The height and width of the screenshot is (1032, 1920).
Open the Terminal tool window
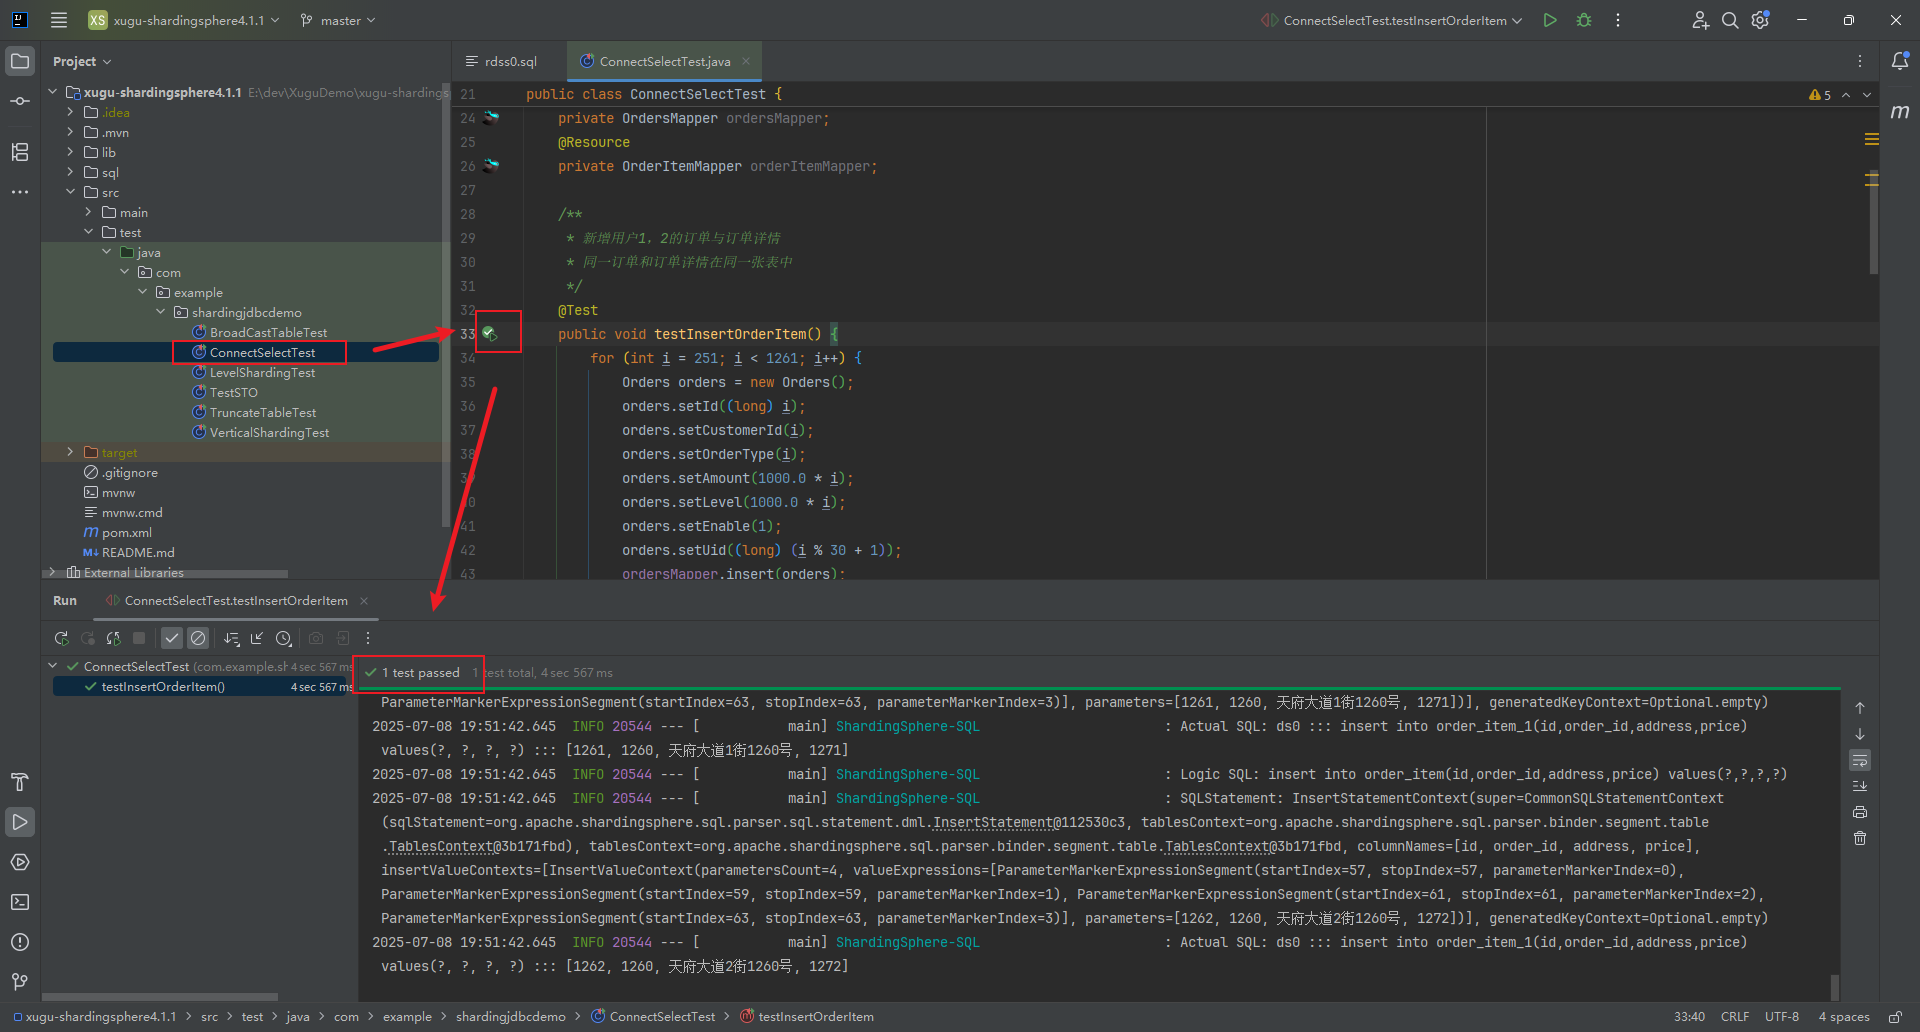pyautogui.click(x=20, y=902)
